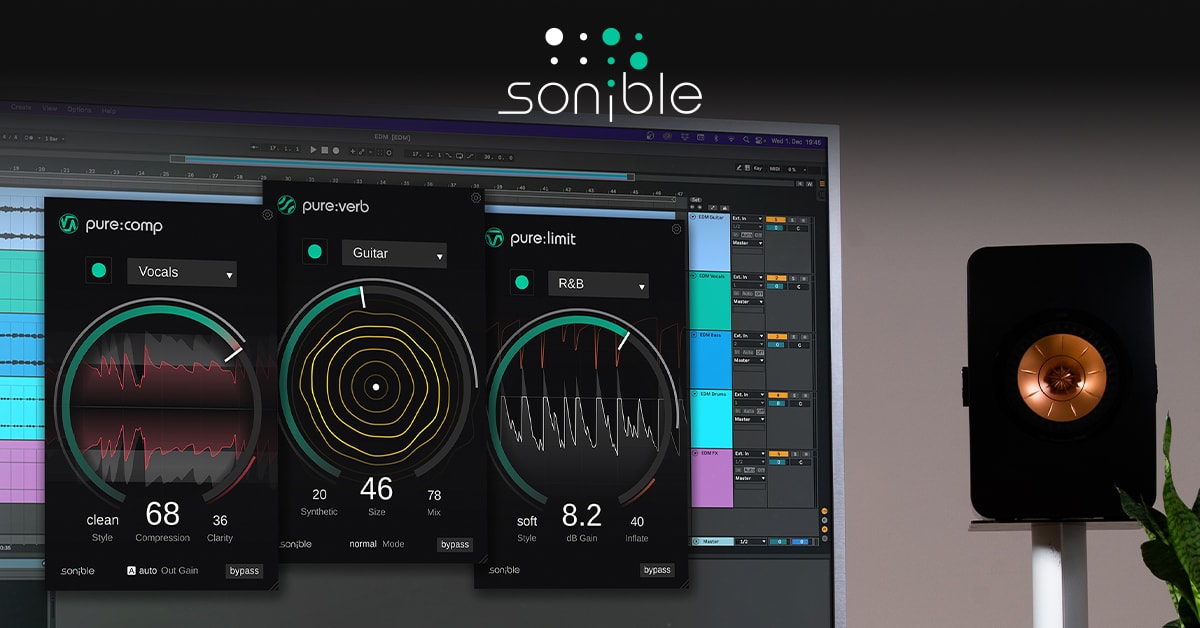1200x628 pixels.
Task: Open pure:comp settings gear
Action: click(268, 214)
